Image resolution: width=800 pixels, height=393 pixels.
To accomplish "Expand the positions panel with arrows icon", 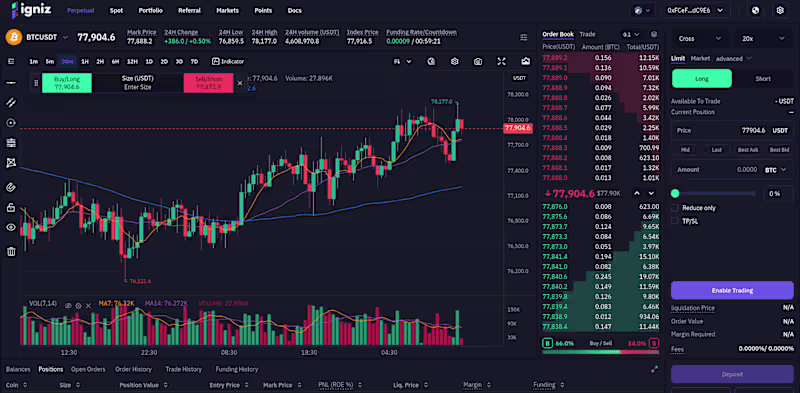I will pyautogui.click(x=655, y=369).
